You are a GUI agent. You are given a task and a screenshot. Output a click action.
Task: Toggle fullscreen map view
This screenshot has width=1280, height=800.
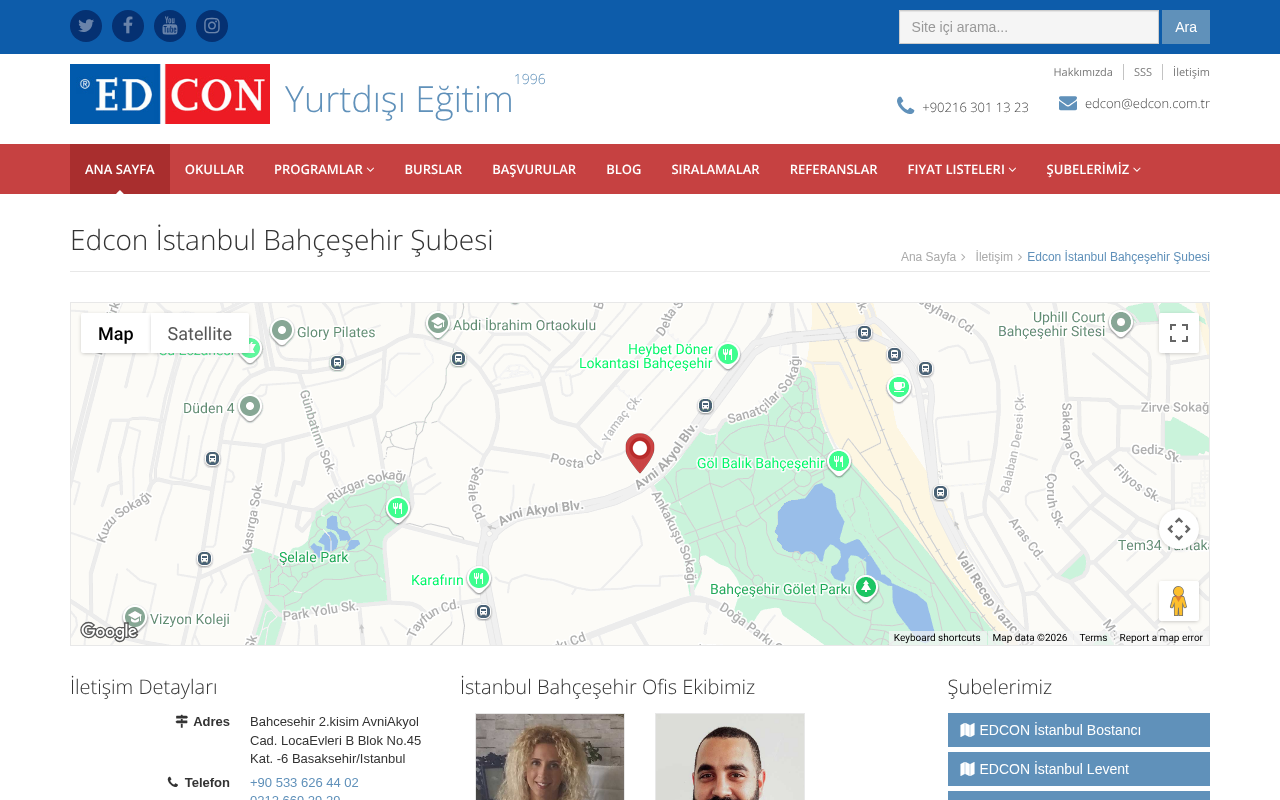(1179, 333)
